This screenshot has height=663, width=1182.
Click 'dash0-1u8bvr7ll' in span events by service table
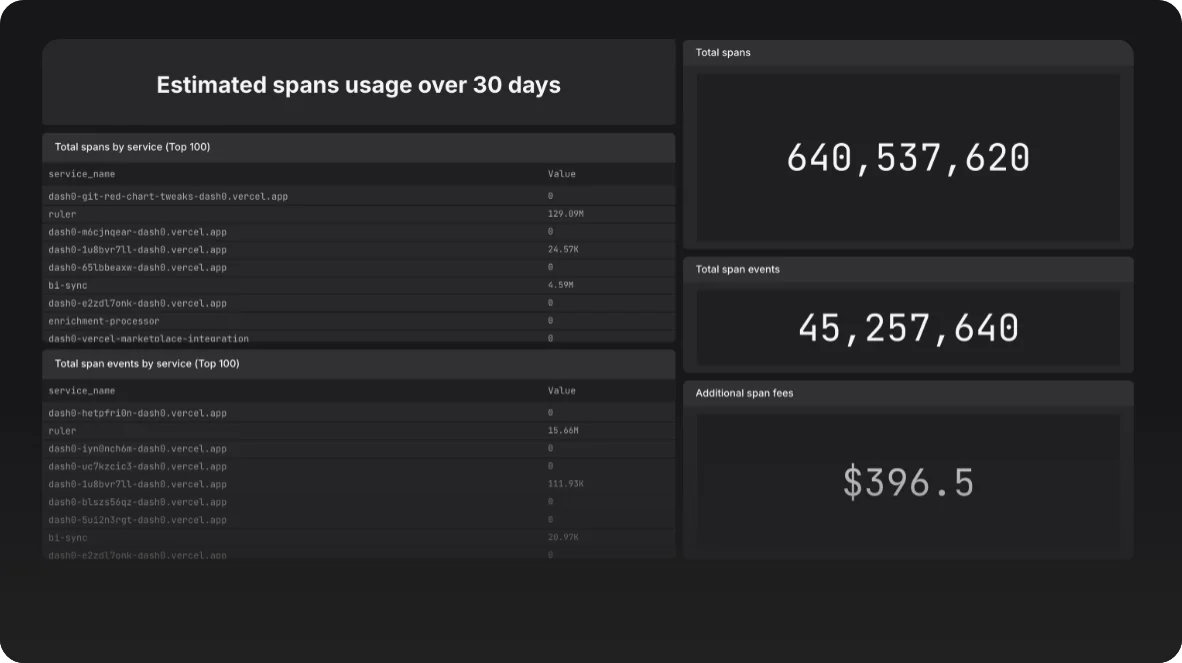coord(137,484)
